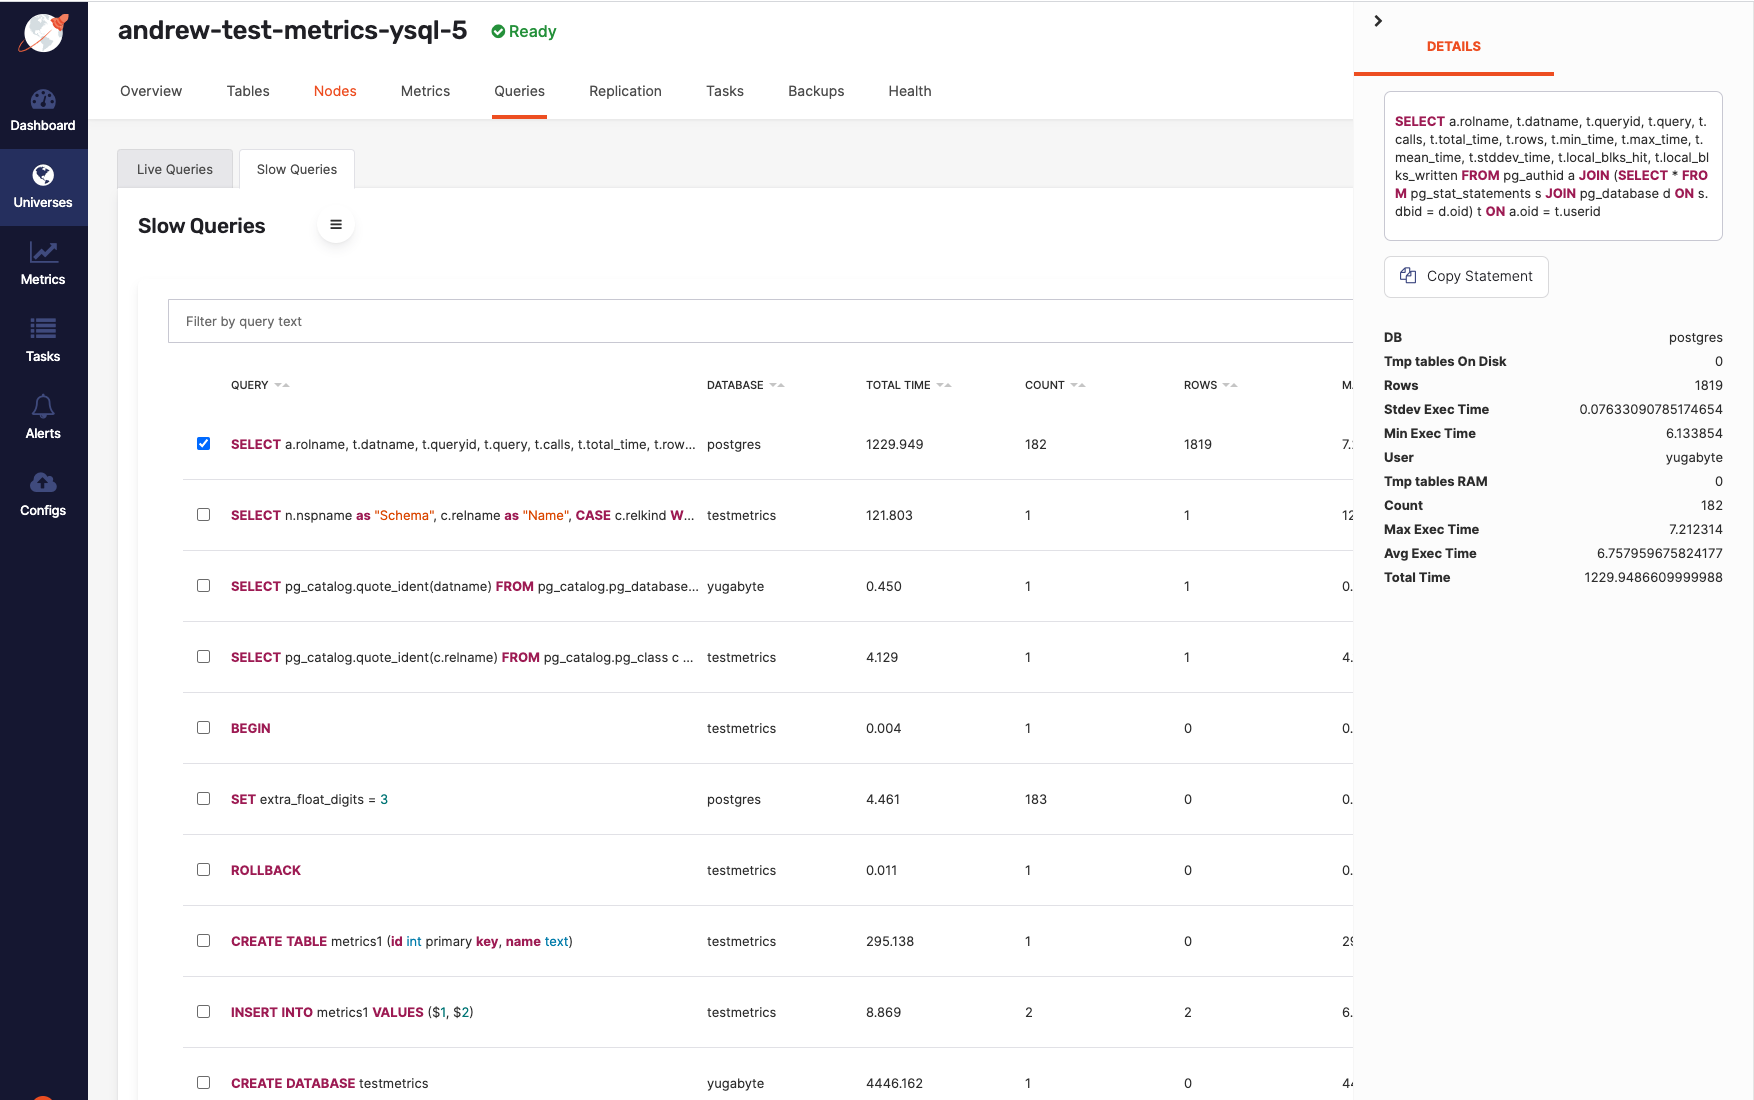Sort by the DATABASE column arrows
This screenshot has width=1754, height=1100.
(776, 384)
